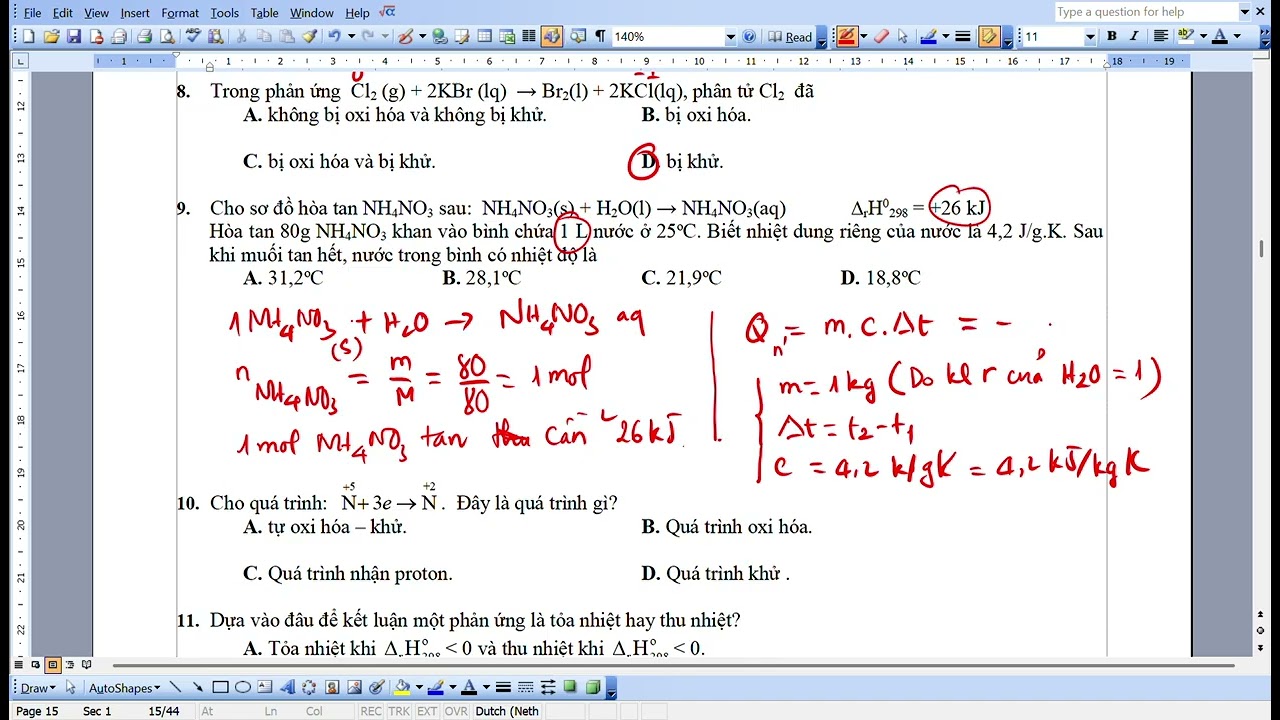Viewport: 1280px width, 720px height.
Task: Open the Draw menu dropdown
Action: 38,687
